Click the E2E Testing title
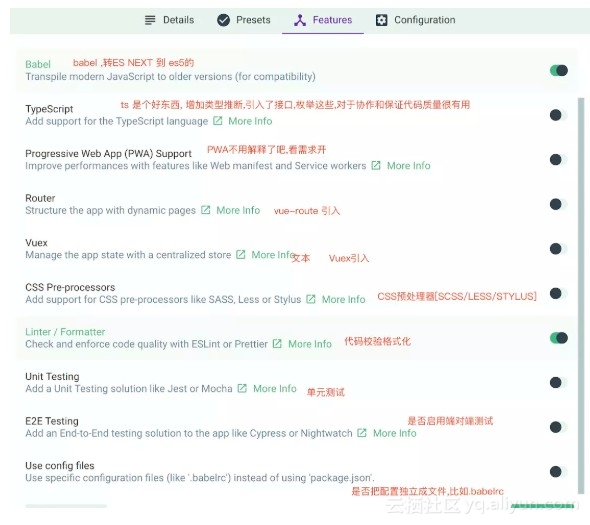Screen dimensions: 590x525 click(52, 421)
